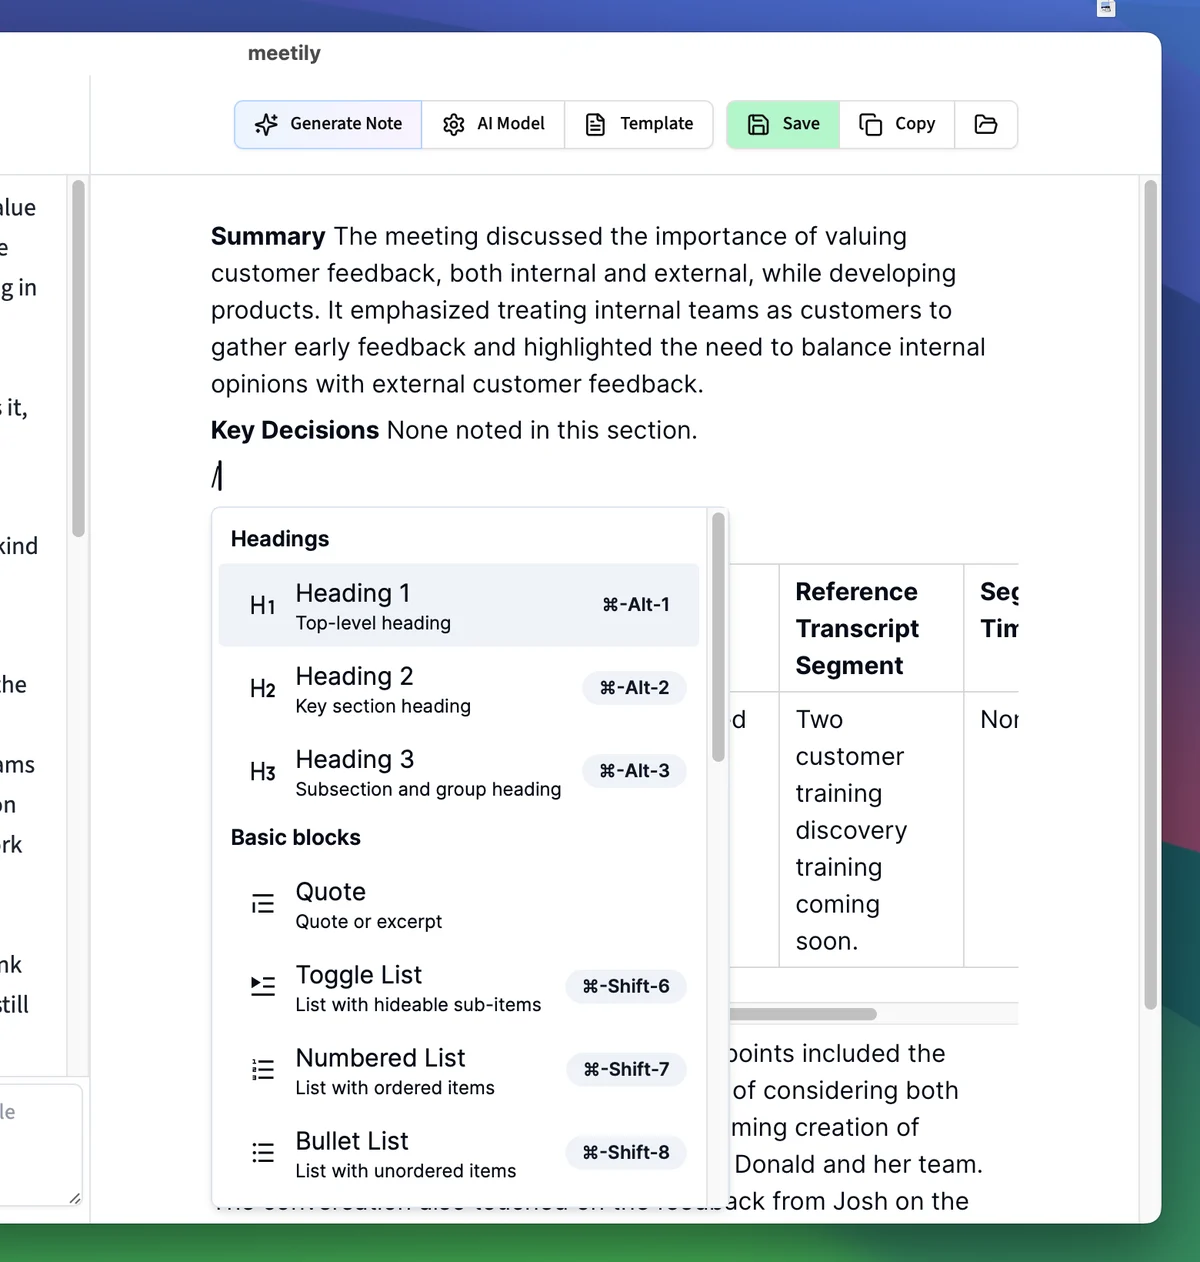Screen dimensions: 1200x1262
Task: Click the Key Decisions bold text
Action: pyautogui.click(x=295, y=430)
